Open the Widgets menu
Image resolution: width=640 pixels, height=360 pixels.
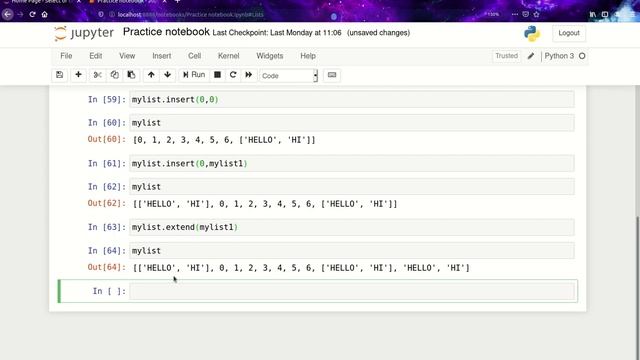pyautogui.click(x=269, y=56)
